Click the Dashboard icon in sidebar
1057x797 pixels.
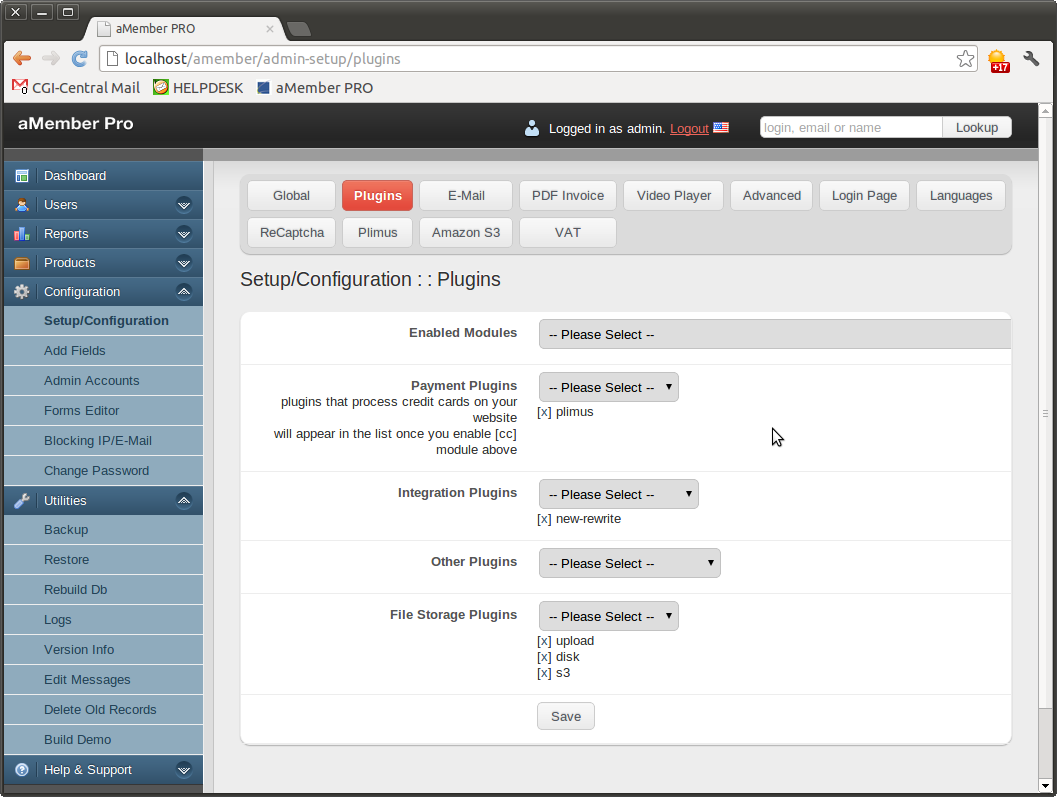coord(21,176)
